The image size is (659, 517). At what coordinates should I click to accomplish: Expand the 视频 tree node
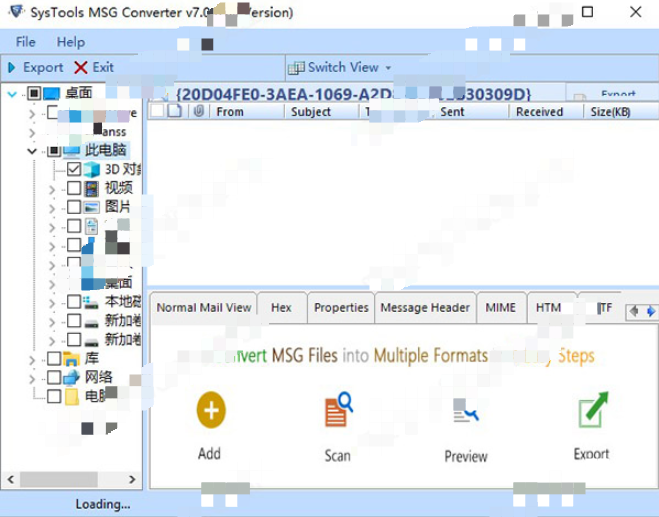52,190
